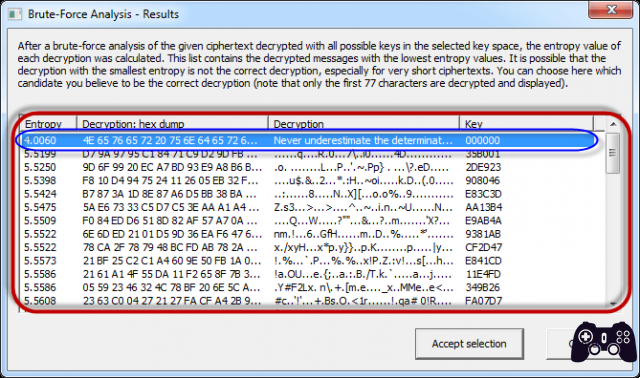Click decryption text starting 'Z.s3...>'
This screenshot has height=378, width=640.
click(x=363, y=207)
